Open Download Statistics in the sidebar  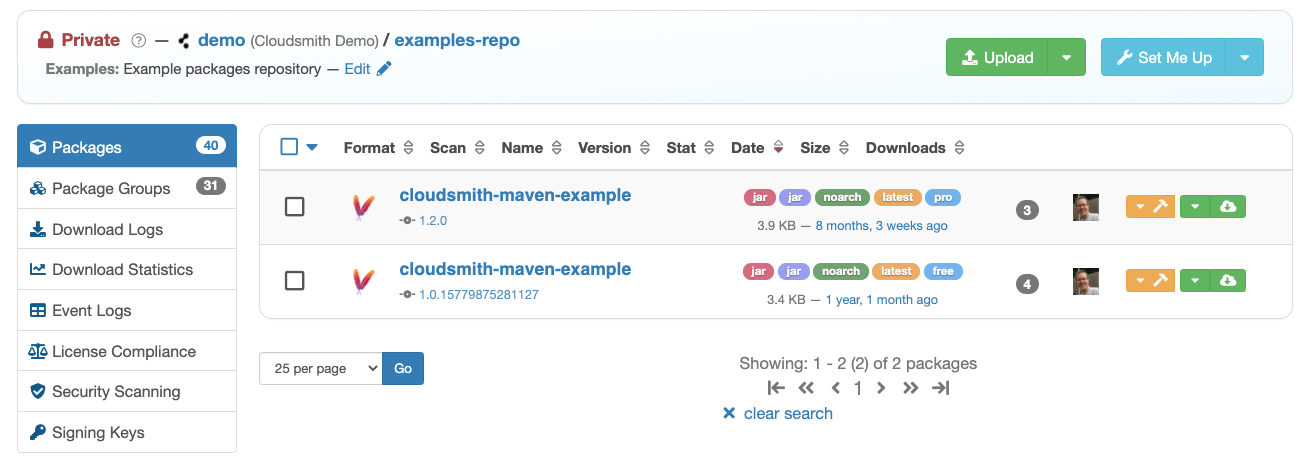pyautogui.click(x=127, y=269)
